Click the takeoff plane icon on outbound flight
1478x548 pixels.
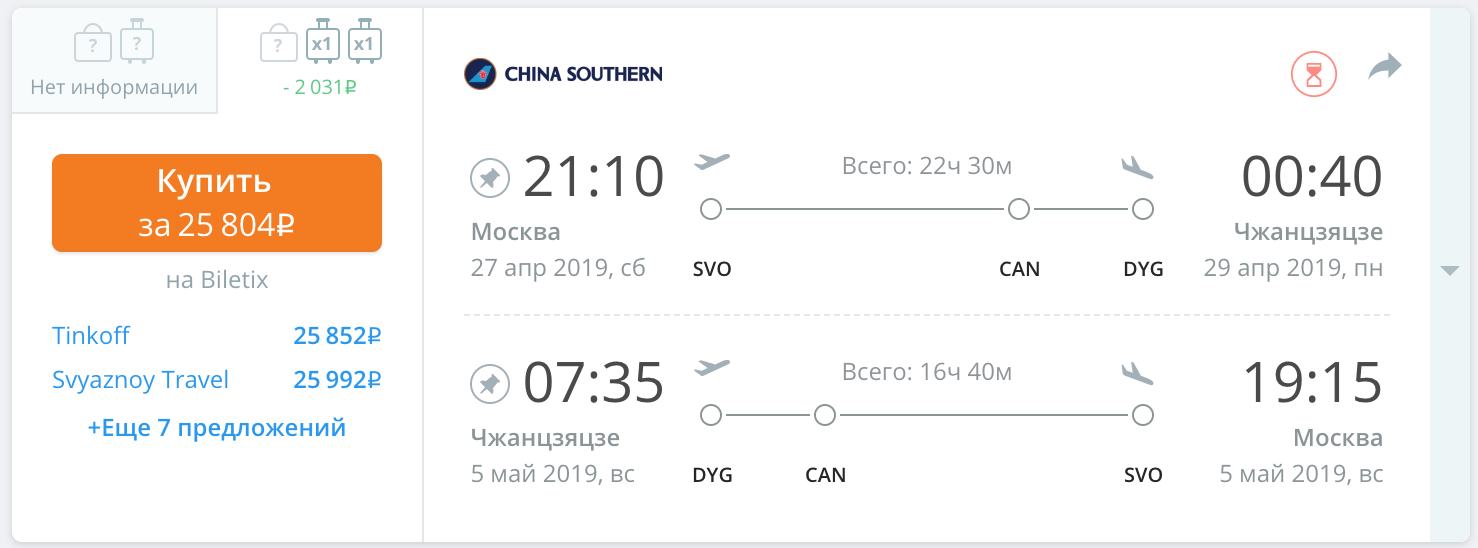click(x=712, y=162)
